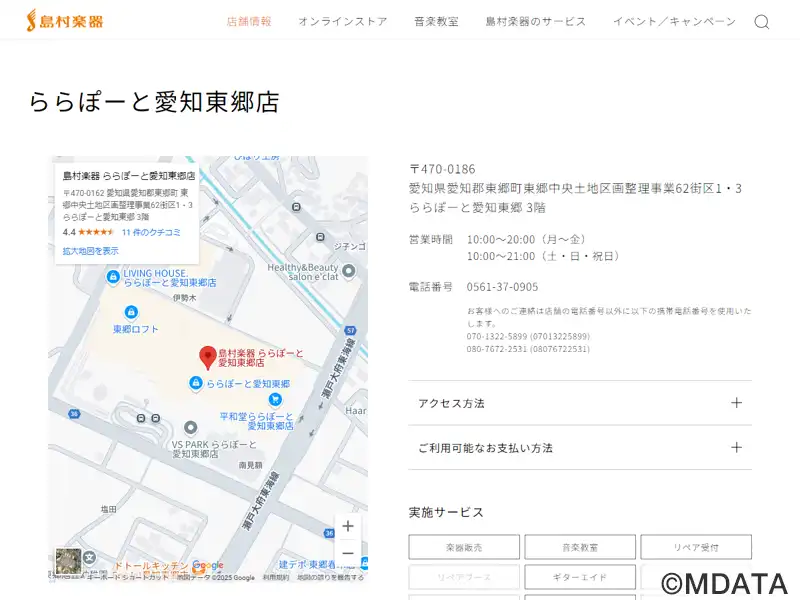Open the 店舗情報 menu
The width and height of the screenshot is (800, 600).
click(249, 21)
